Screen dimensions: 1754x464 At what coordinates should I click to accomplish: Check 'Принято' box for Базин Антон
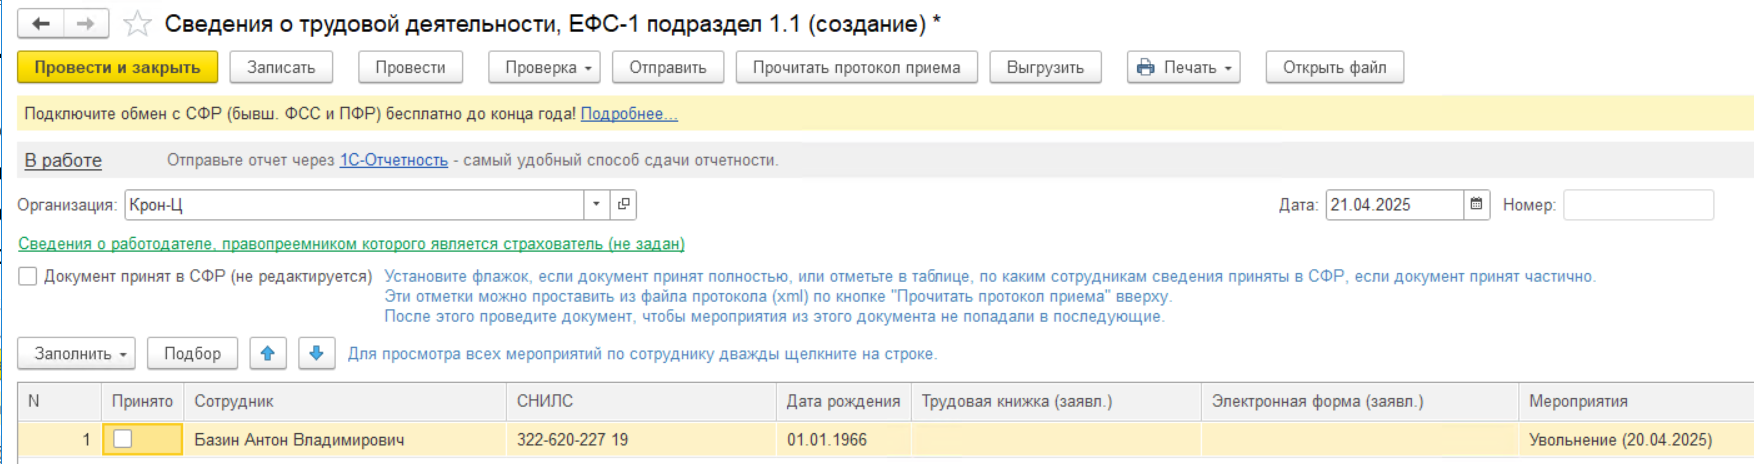123,439
